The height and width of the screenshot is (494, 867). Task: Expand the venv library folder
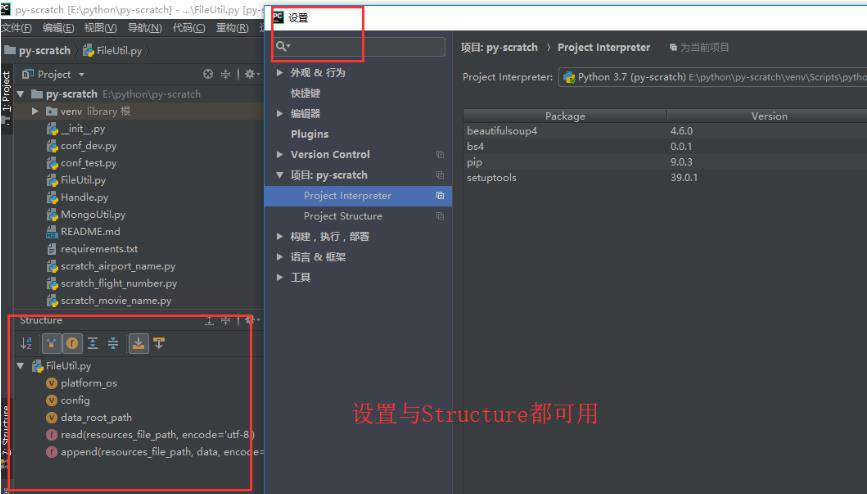coord(35,111)
